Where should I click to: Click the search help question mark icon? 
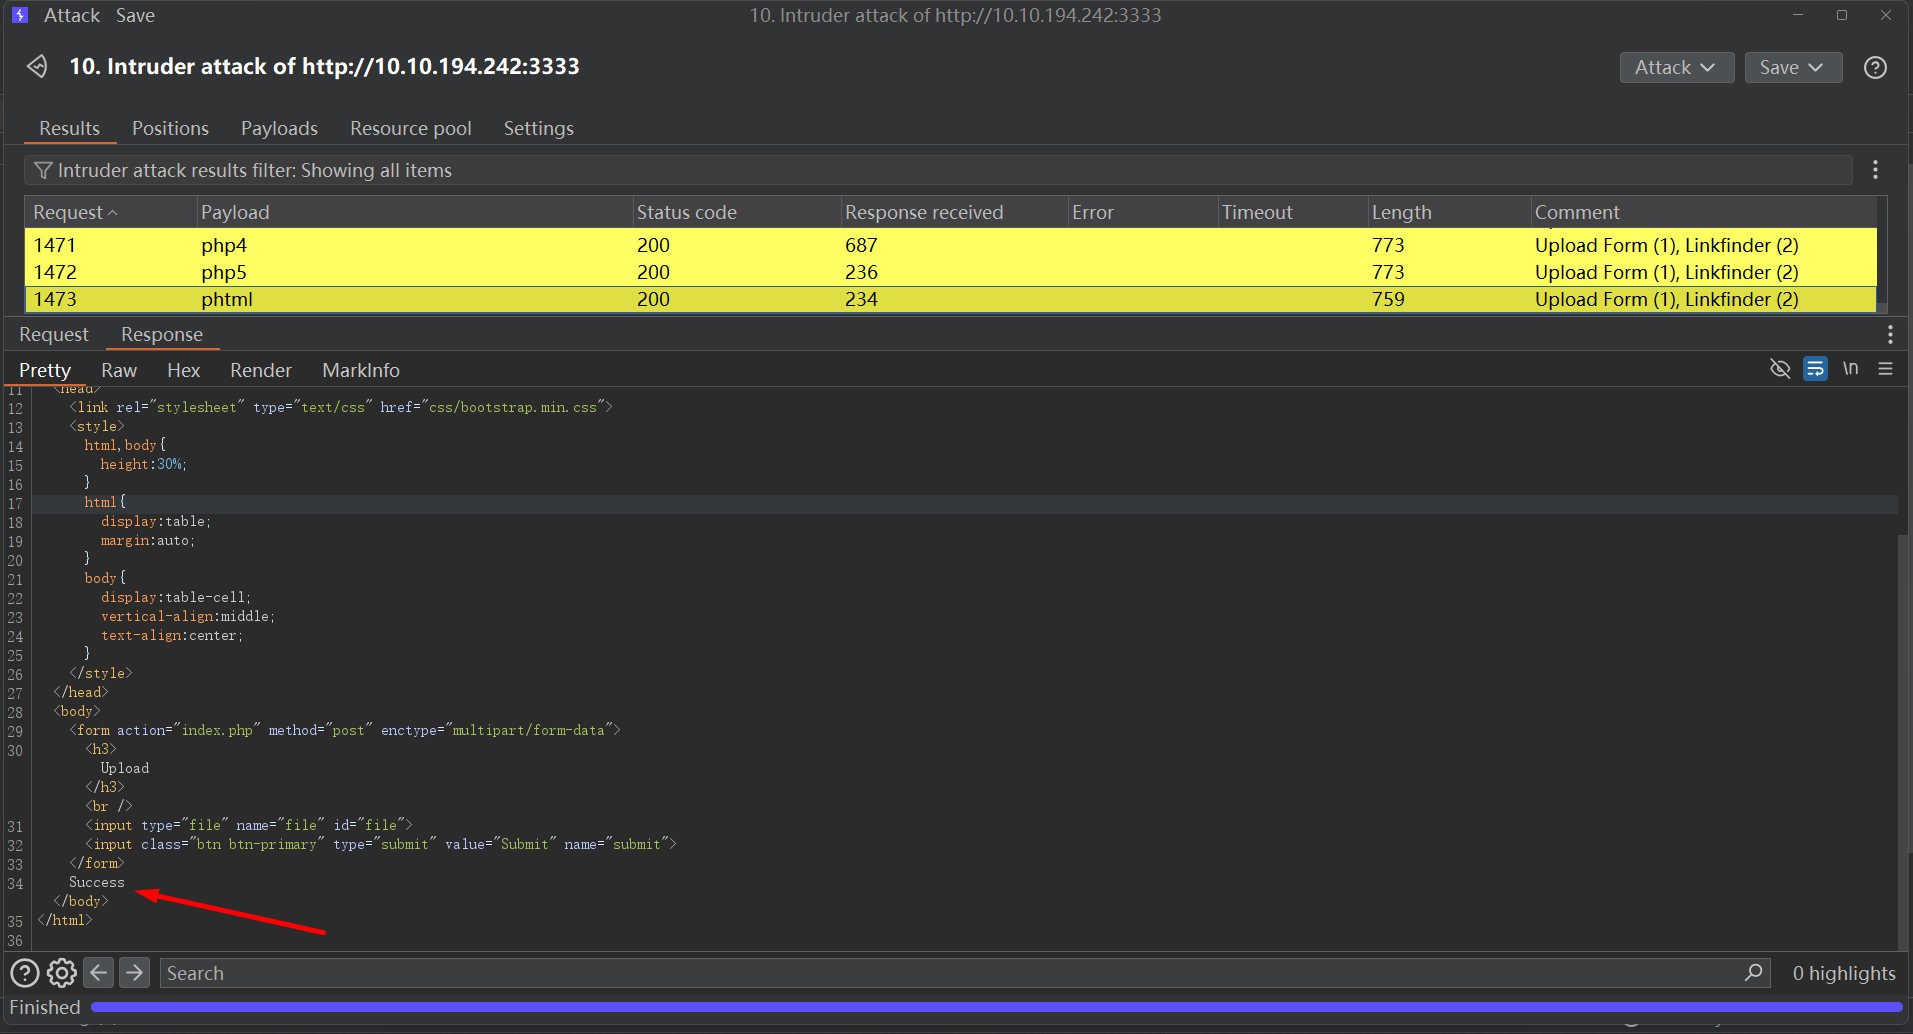tap(25, 973)
